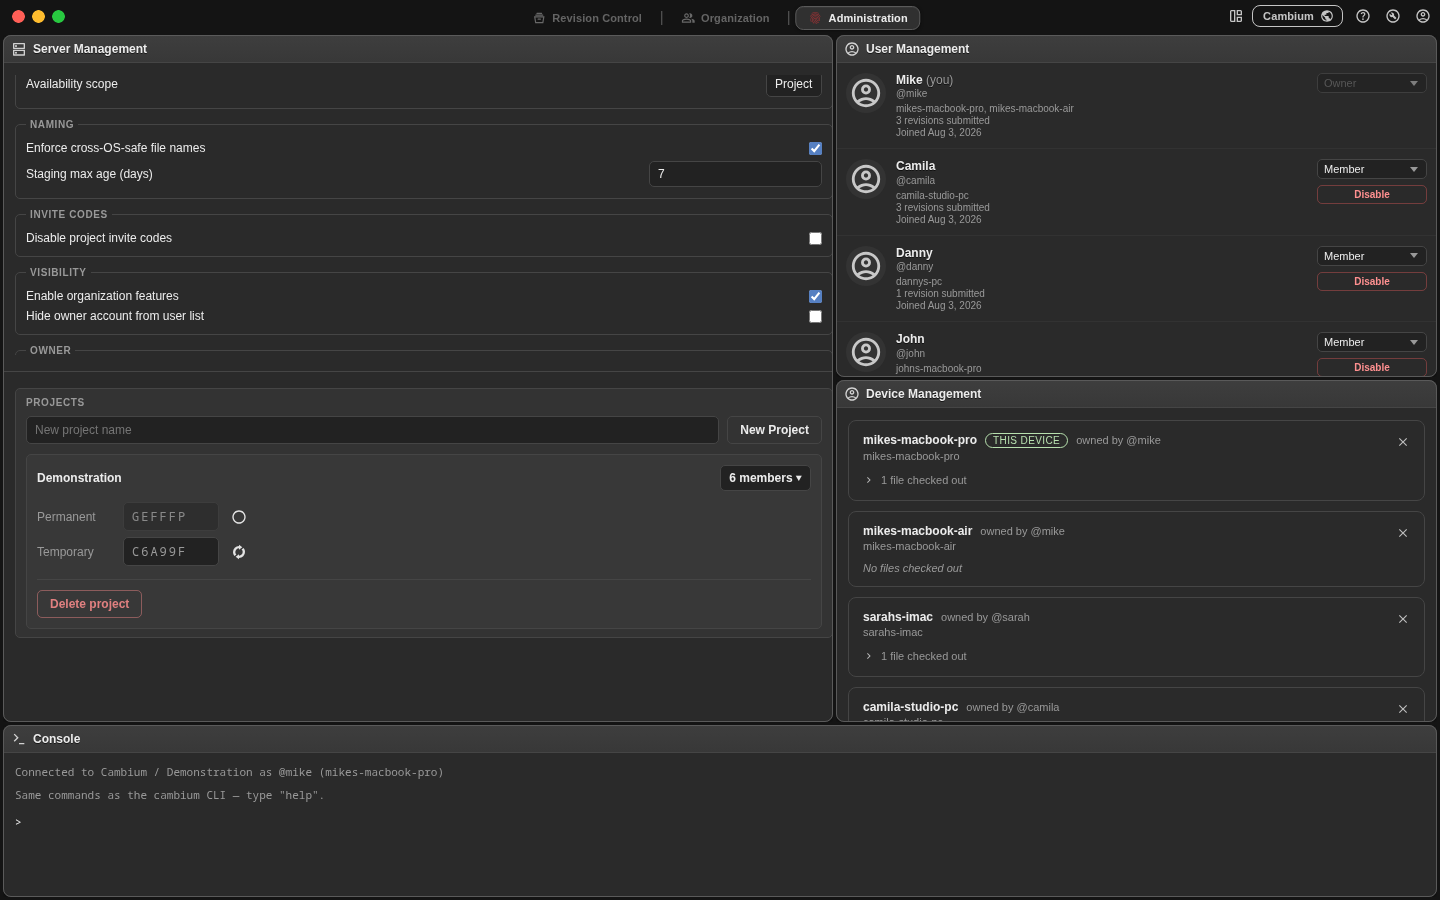Image resolution: width=1440 pixels, height=900 pixels.
Task: Click text "No files checked out"
Action: pyautogui.click(x=912, y=568)
